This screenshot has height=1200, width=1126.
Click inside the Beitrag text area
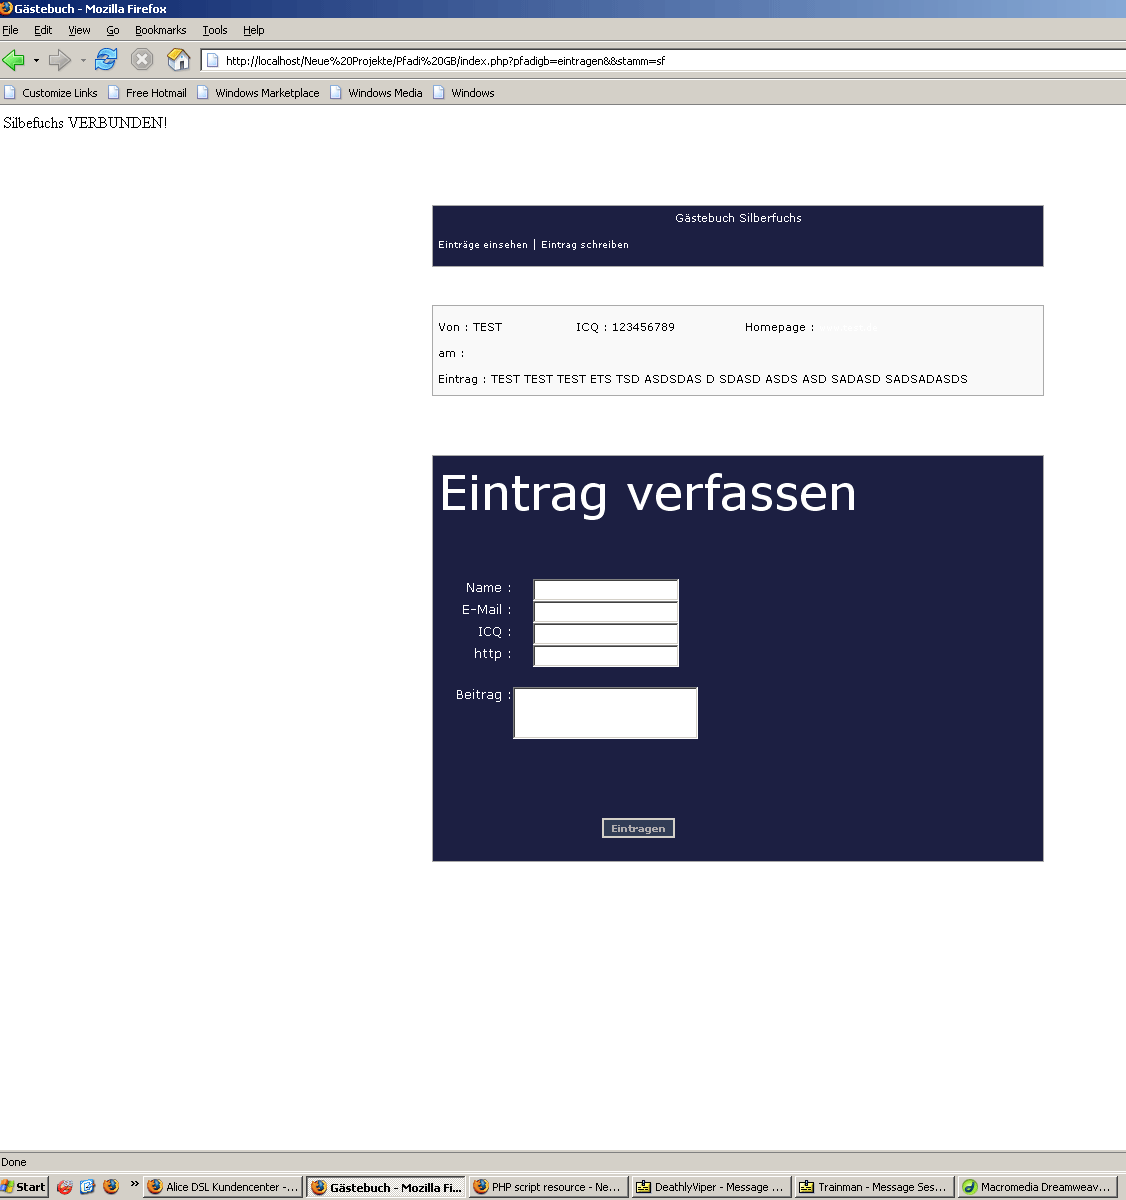click(x=605, y=713)
